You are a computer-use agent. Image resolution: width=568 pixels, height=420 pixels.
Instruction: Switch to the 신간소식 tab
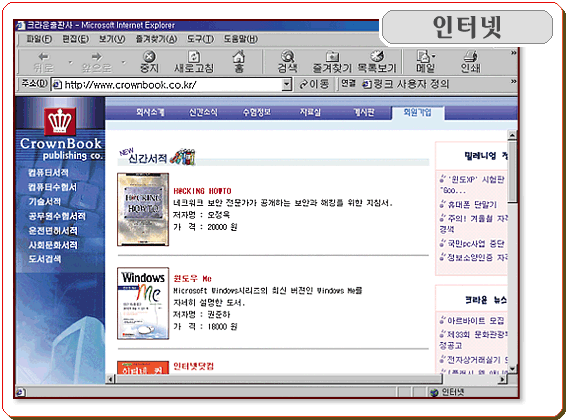point(203,112)
